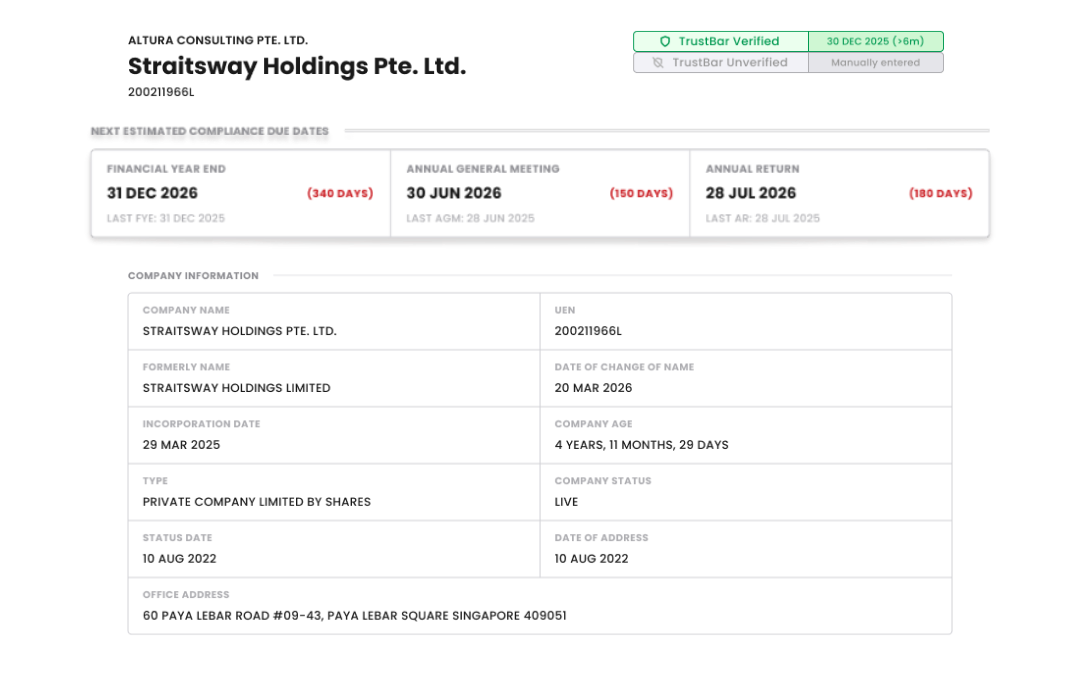Click the (340 DAYS) countdown indicator
The width and height of the screenshot is (1080, 675).
(339, 193)
